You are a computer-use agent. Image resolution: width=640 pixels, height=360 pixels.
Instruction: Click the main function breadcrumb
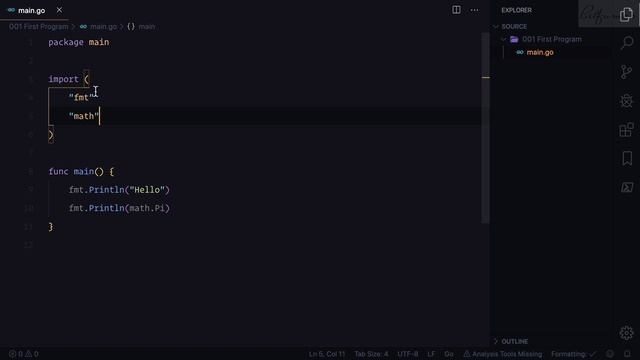[x=141, y=27]
